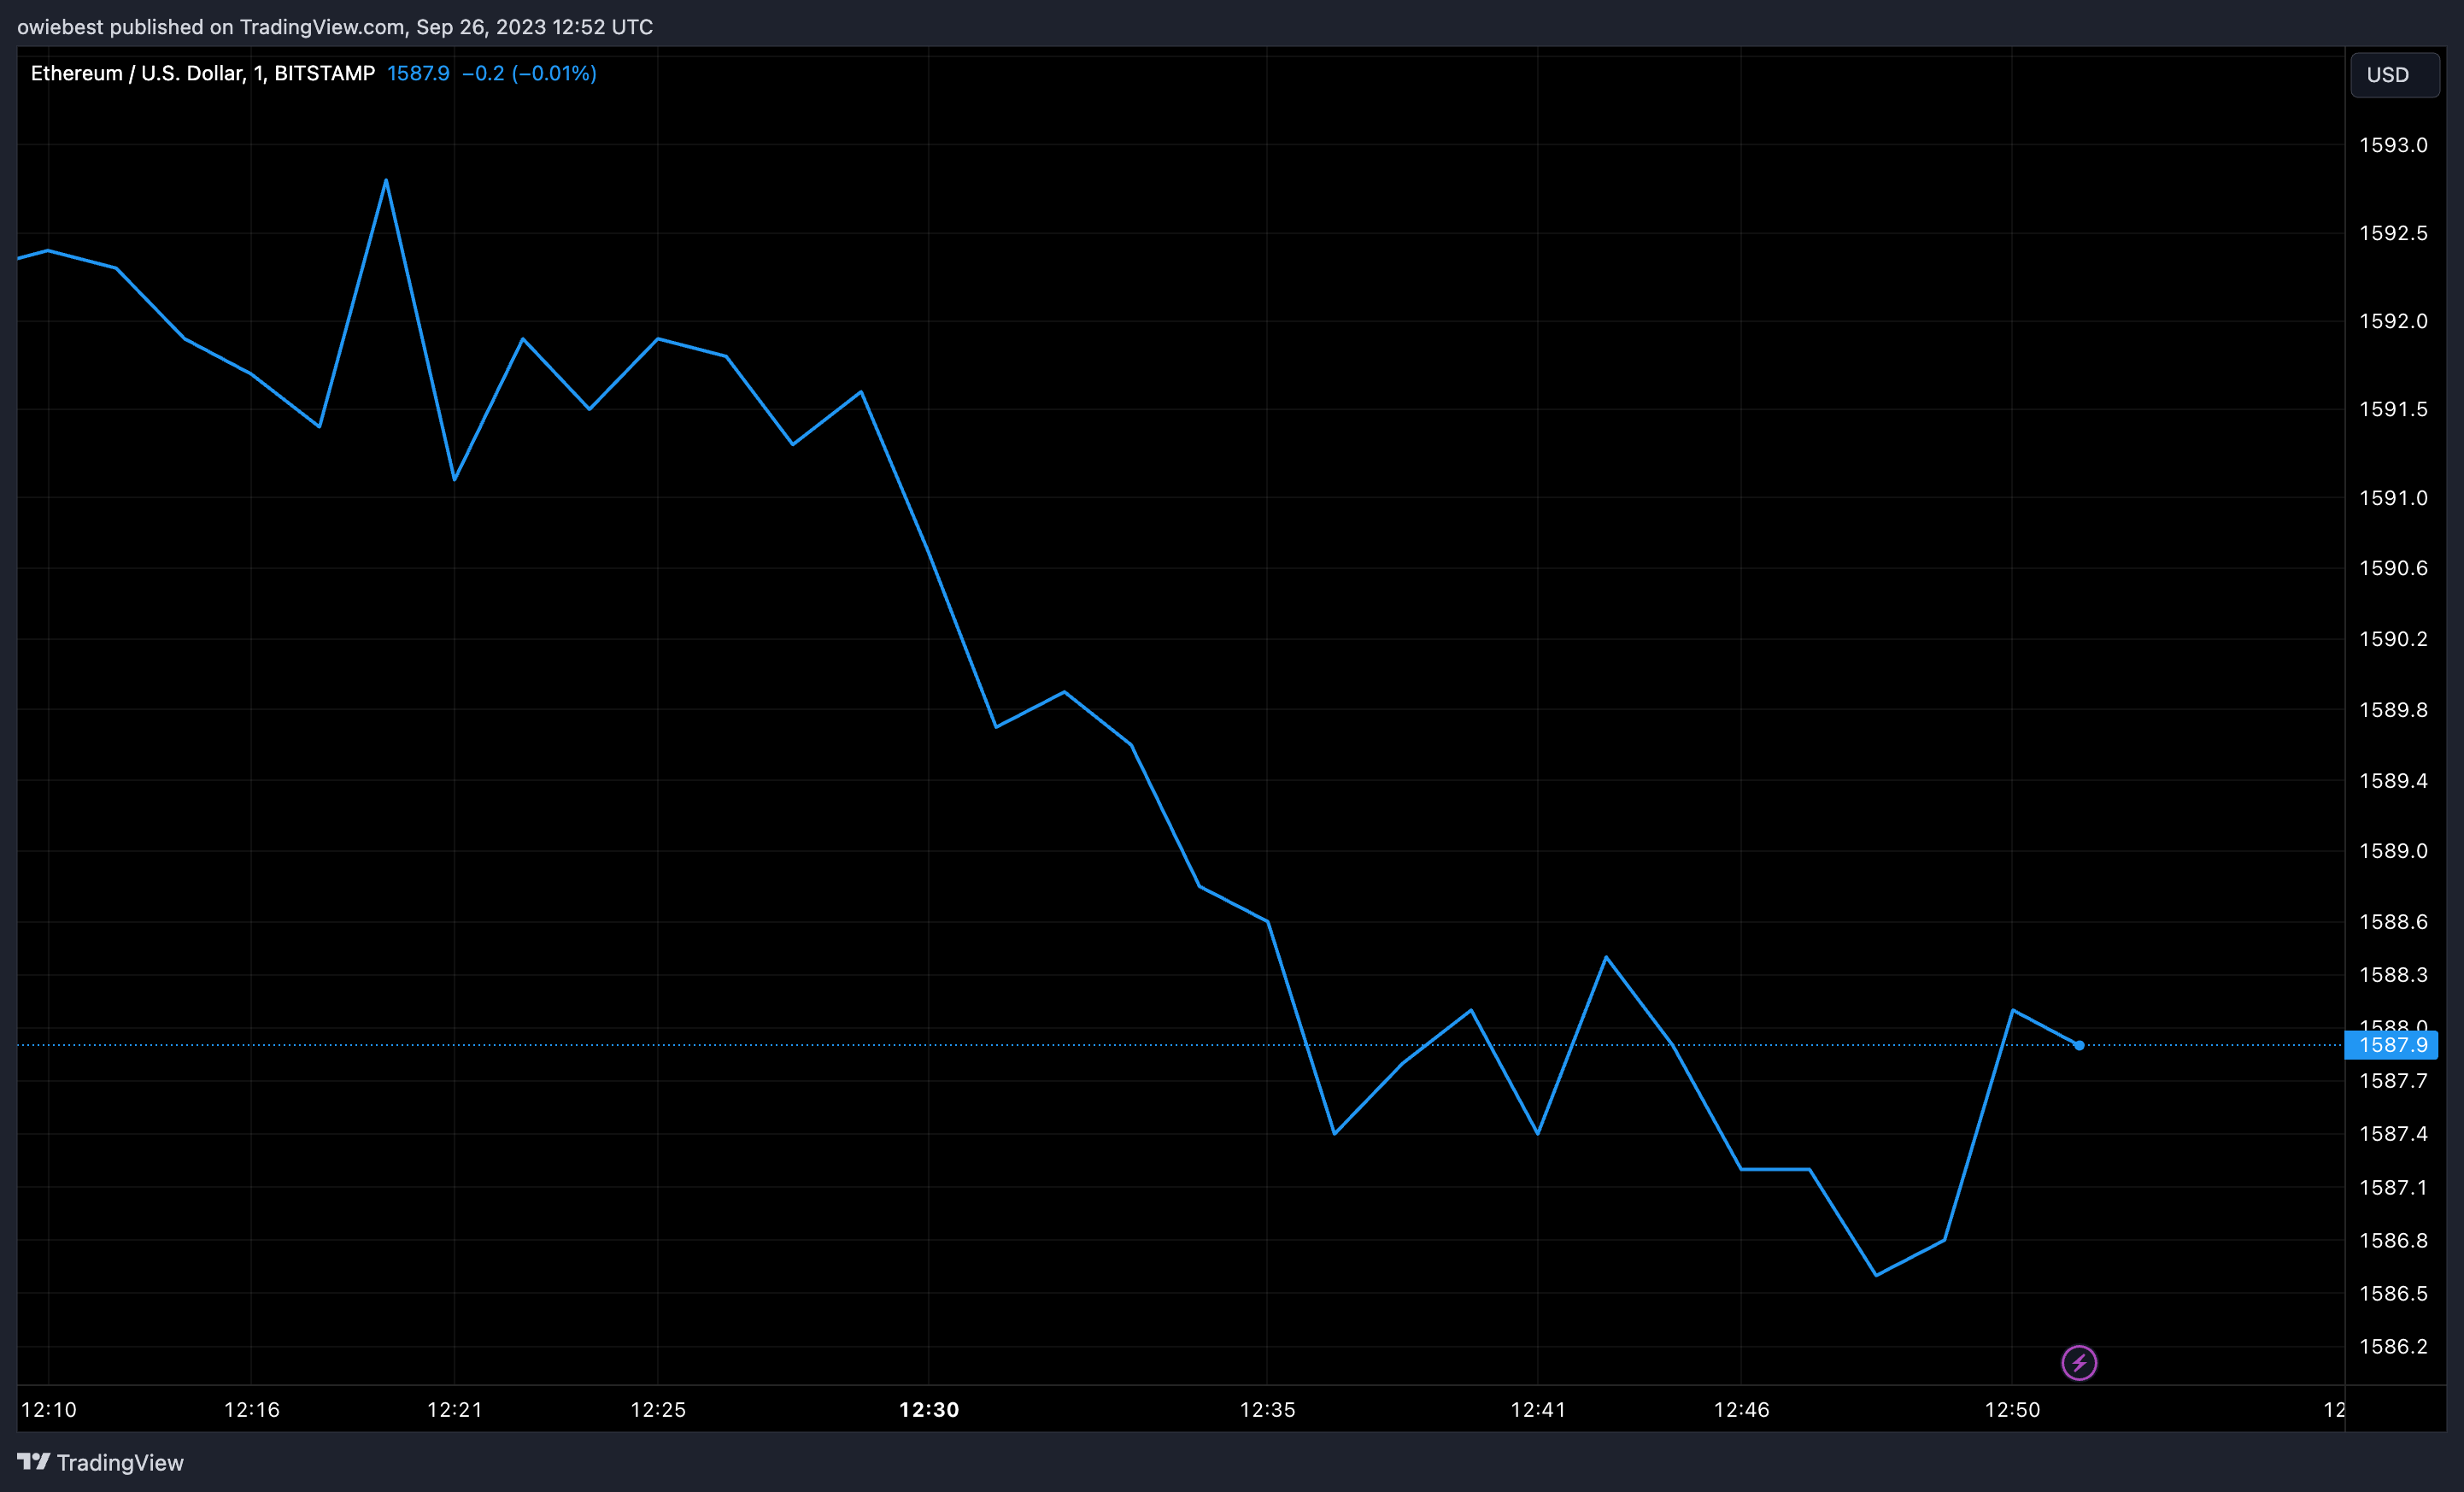Click the last price dot on the line
Viewport: 2464px width, 1492px height.
(2079, 1045)
